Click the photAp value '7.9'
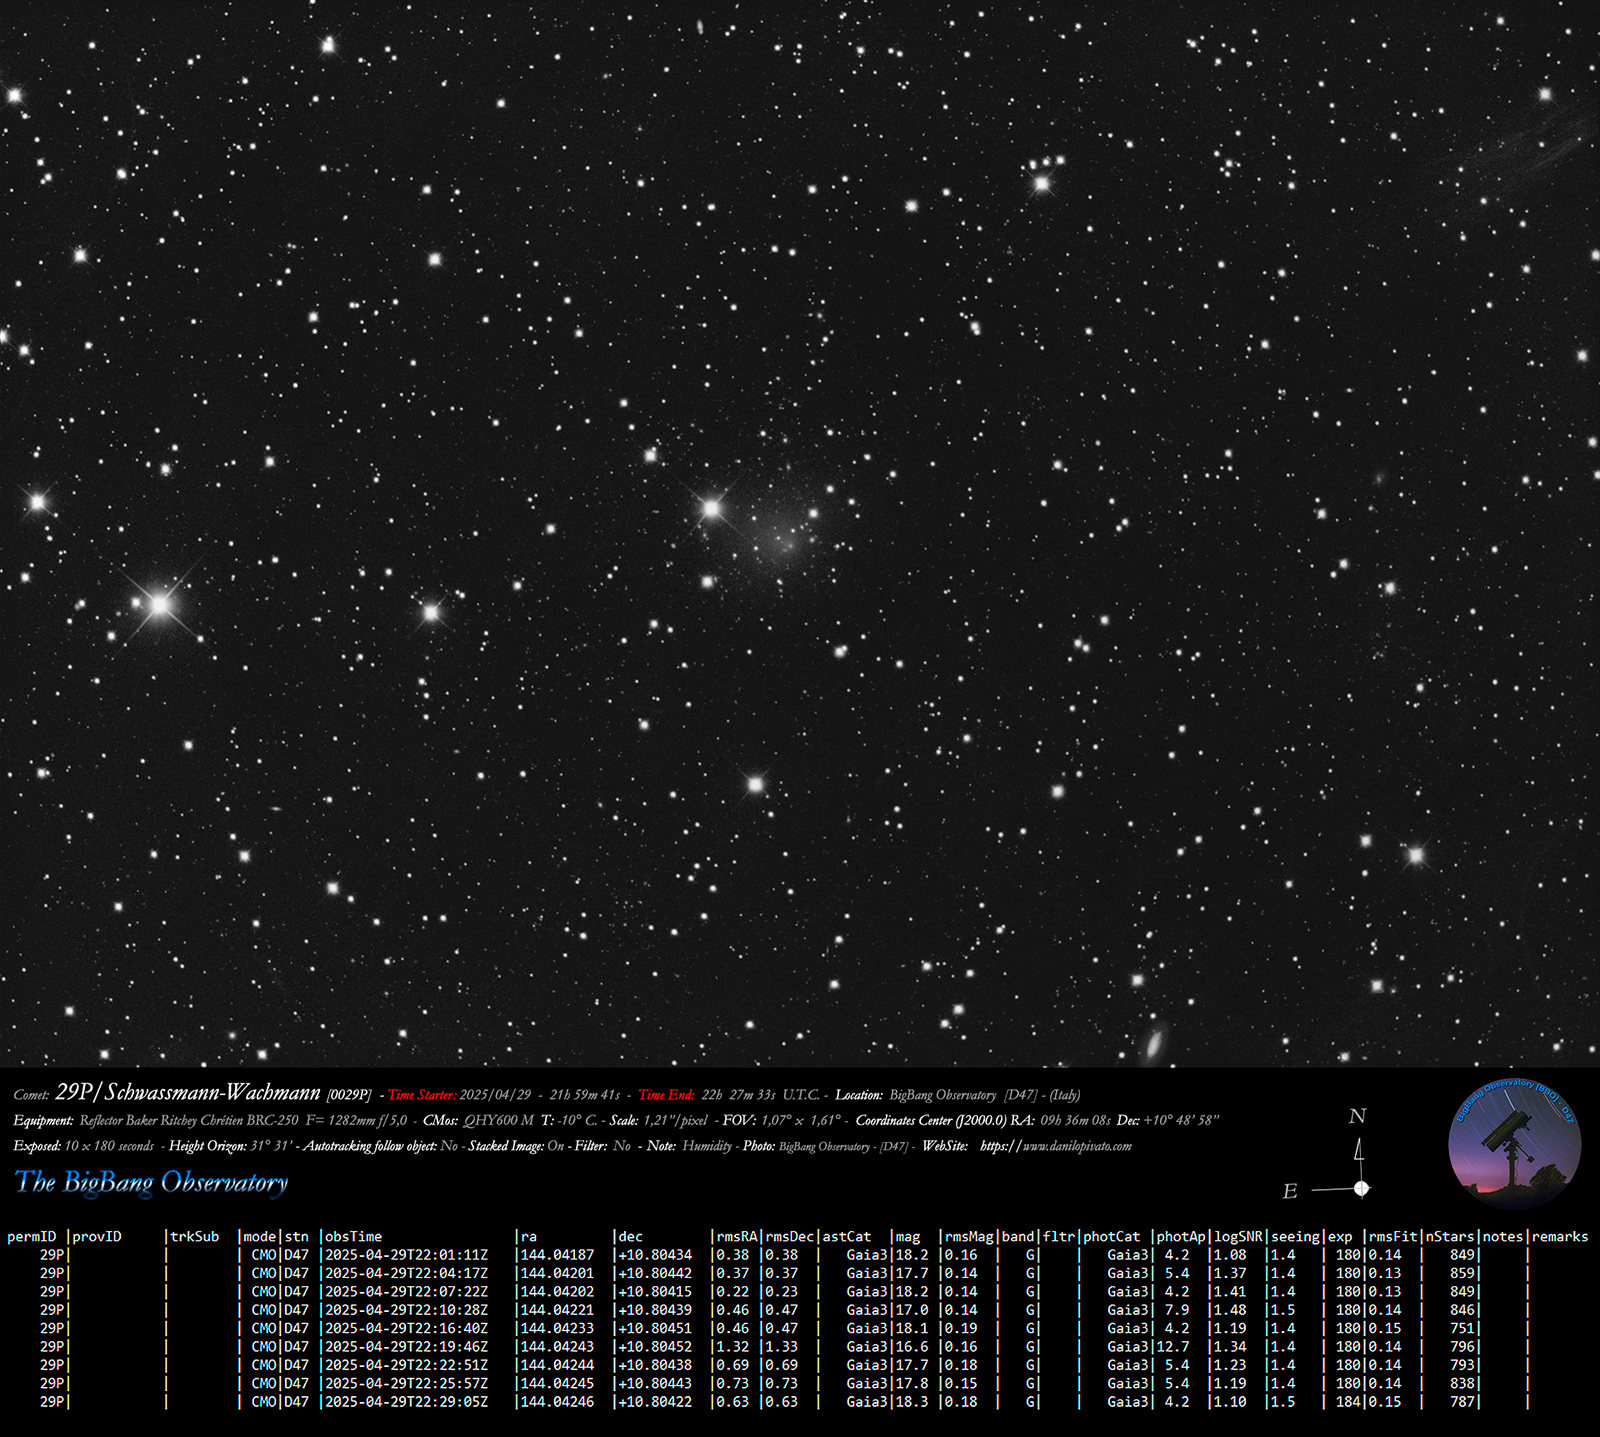Viewport: 1600px width, 1437px height. 1178,1310
